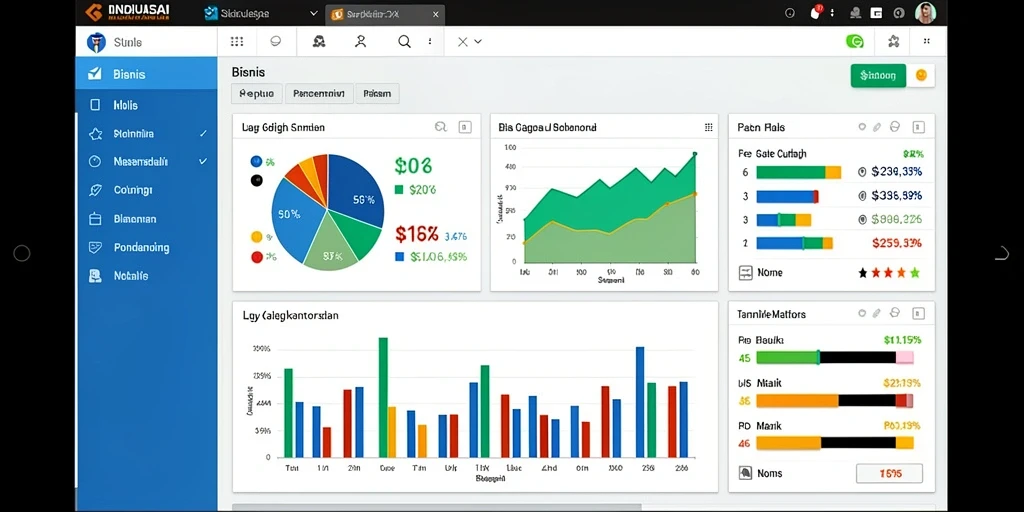The height and width of the screenshot is (512, 1024).
Task: Open the dropdown arrow on Skindespe browser tab
Action: (313, 13)
